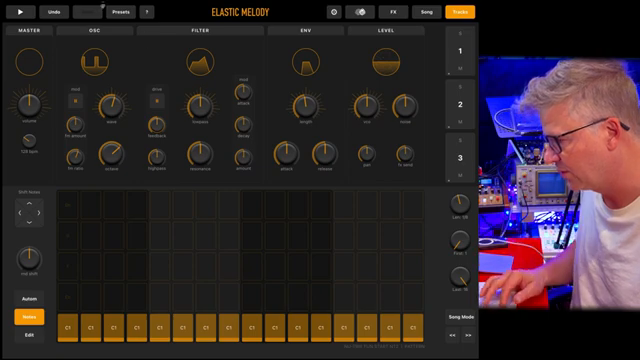
Task: Shift notes left with the left chevron
Action: coord(20,213)
